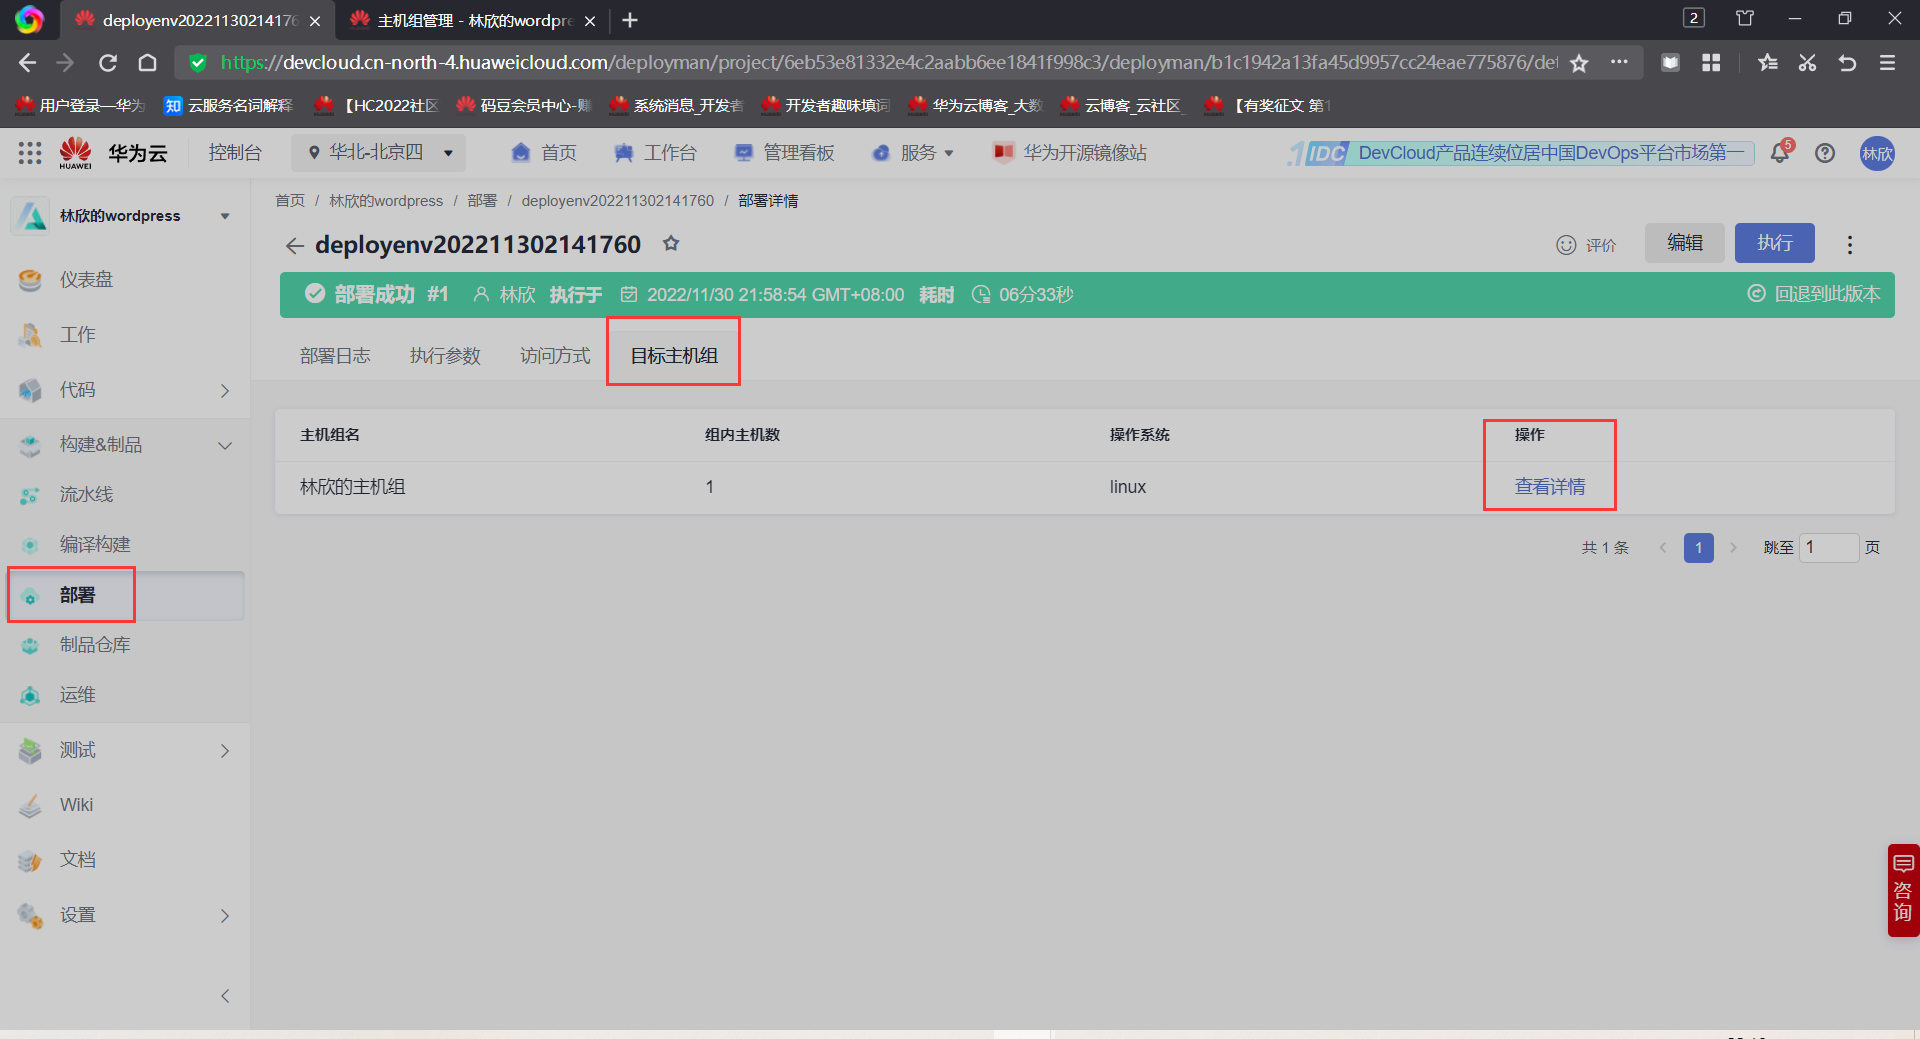Open the browser favorites list icon
This screenshot has width=1920, height=1039.
coord(1767,63)
